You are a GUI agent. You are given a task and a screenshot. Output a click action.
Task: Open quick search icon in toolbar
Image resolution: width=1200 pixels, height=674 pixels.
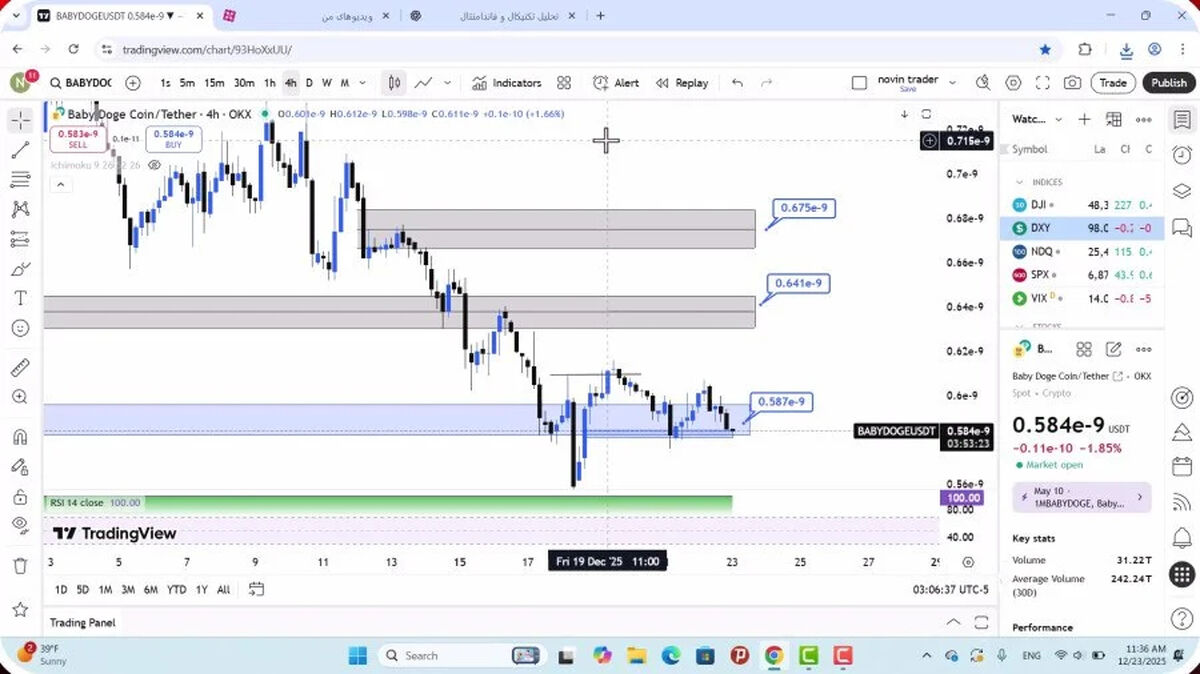pos(983,83)
